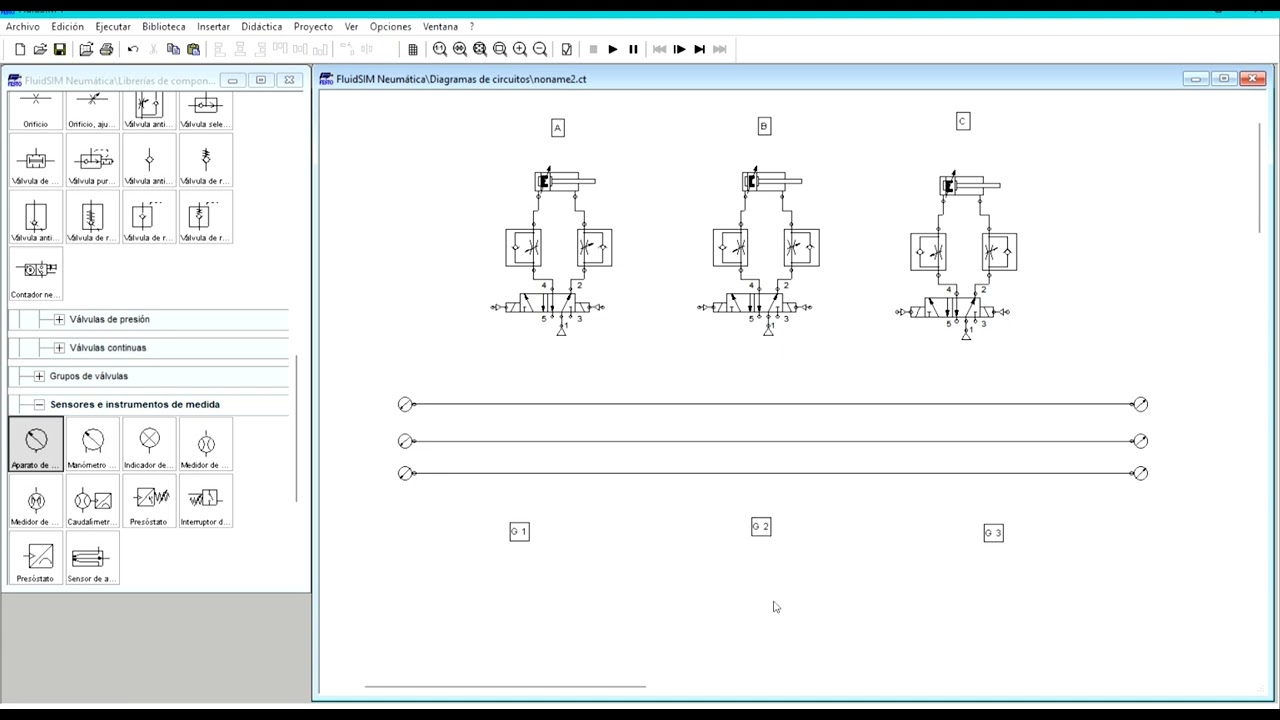Select the cylinder below label C
The width and height of the screenshot is (1280, 720).
pos(970,185)
